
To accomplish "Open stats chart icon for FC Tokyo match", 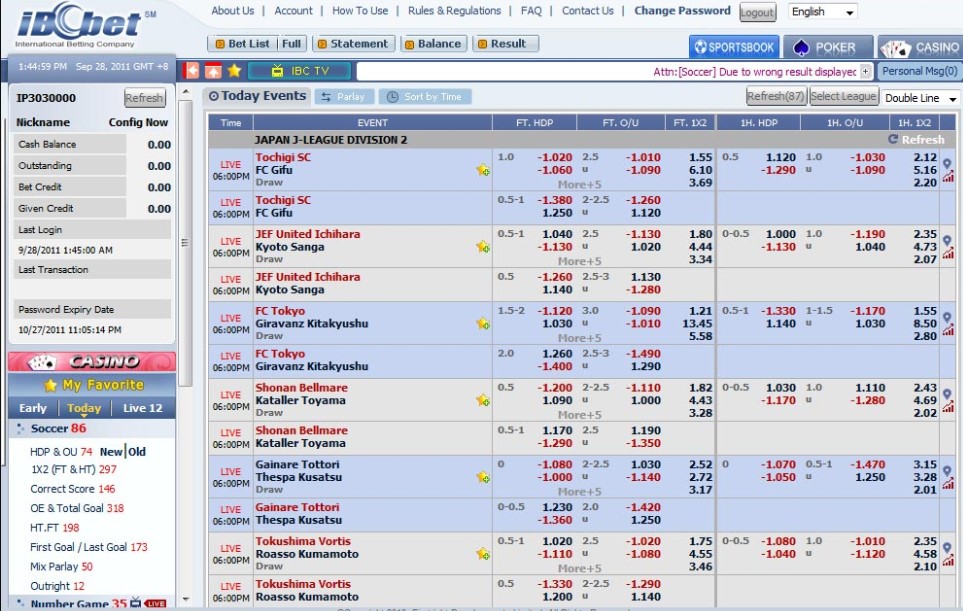I will click(x=948, y=330).
